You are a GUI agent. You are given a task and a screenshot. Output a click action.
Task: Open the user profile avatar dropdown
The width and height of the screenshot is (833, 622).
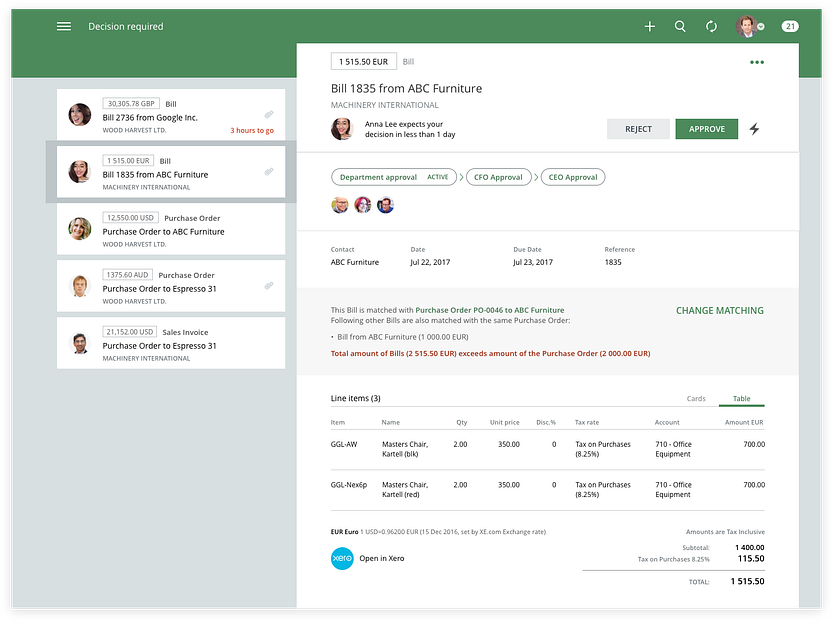(x=750, y=26)
